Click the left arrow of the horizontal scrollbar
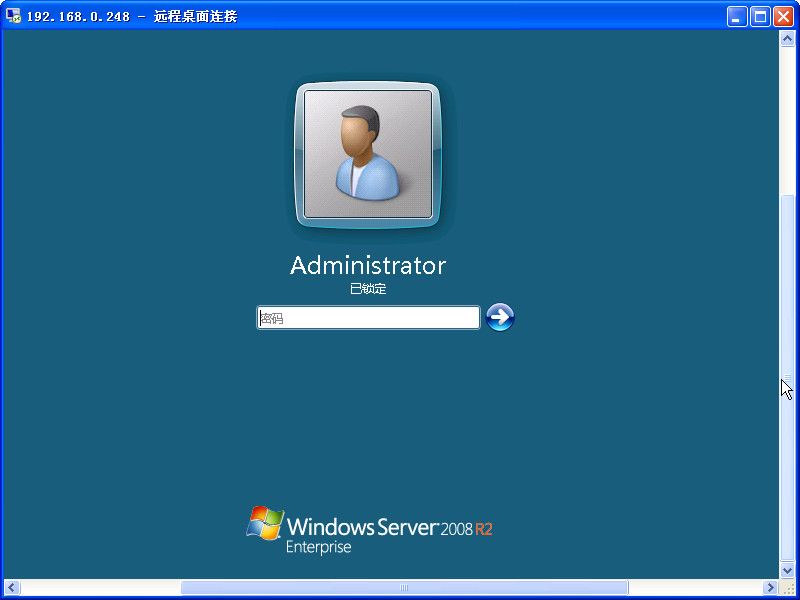This screenshot has height=600, width=800. [9, 589]
